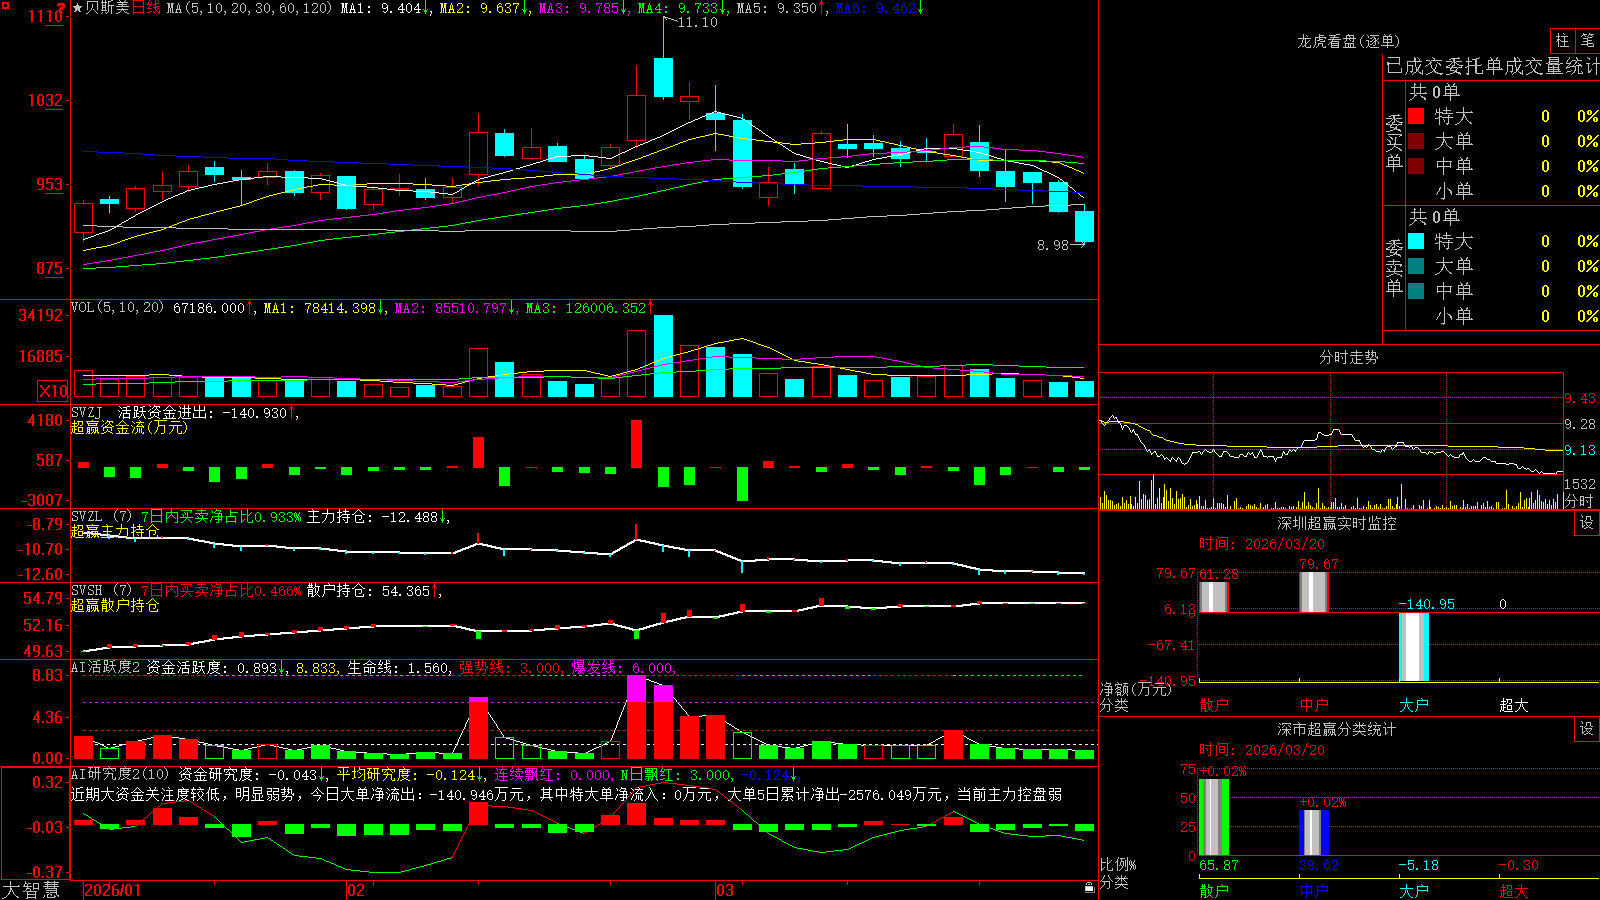The width and height of the screenshot is (1600, 900).
Task: Click the cyan 特大 sell order swatch
Action: point(1416,241)
